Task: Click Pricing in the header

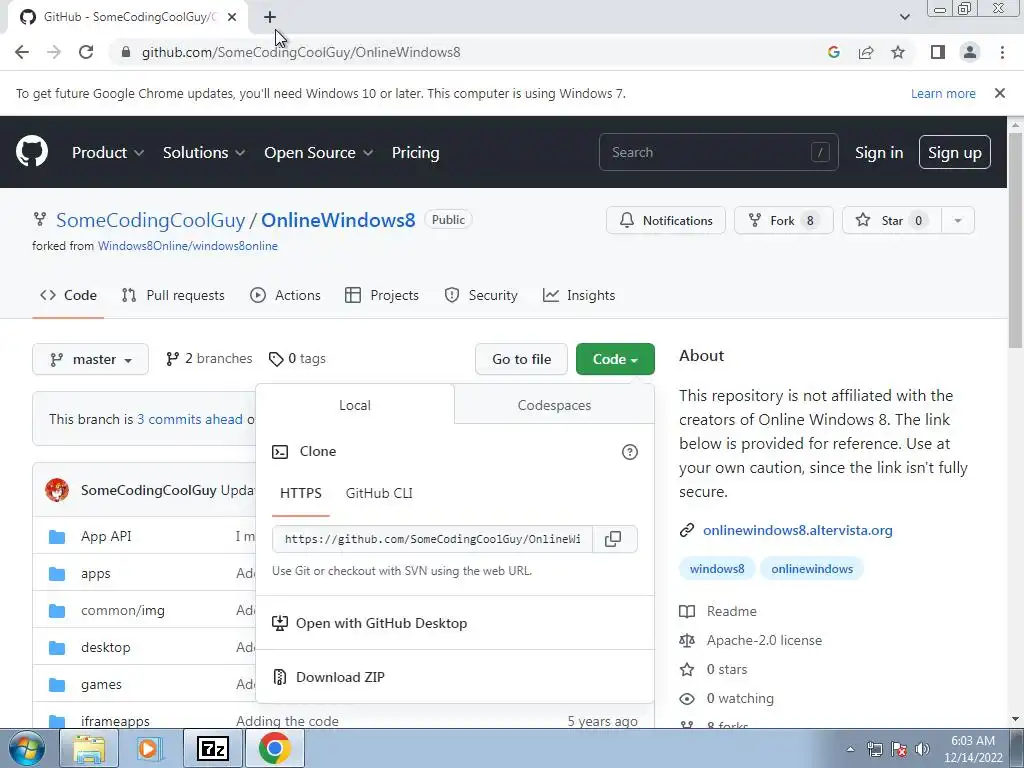Action: click(x=415, y=152)
